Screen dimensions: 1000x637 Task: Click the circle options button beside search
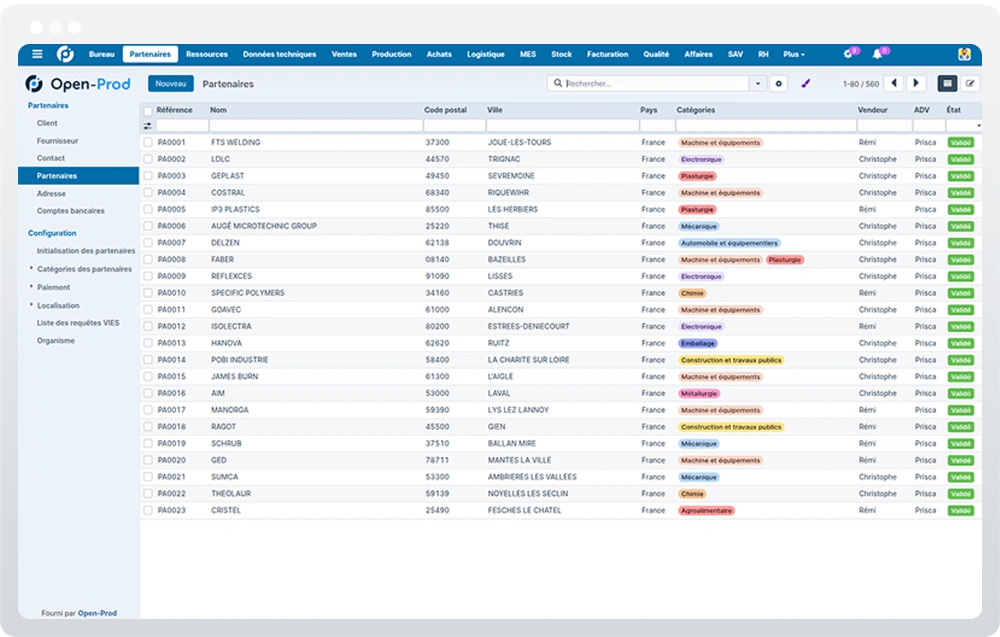click(778, 84)
